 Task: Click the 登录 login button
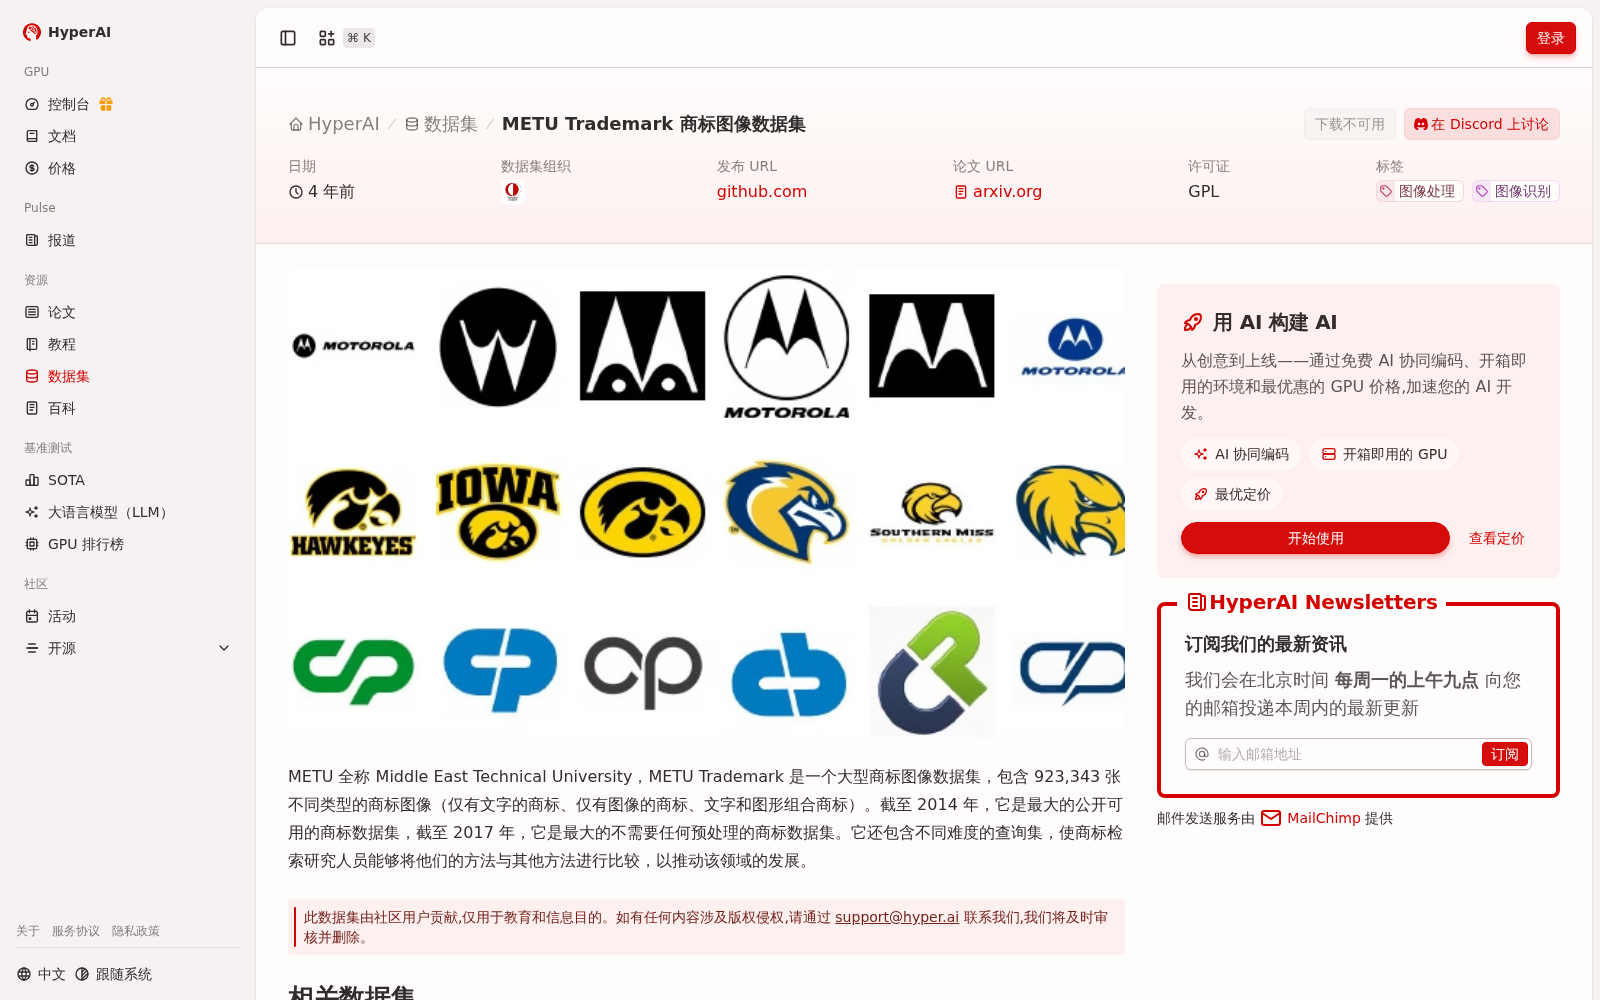coord(1550,38)
